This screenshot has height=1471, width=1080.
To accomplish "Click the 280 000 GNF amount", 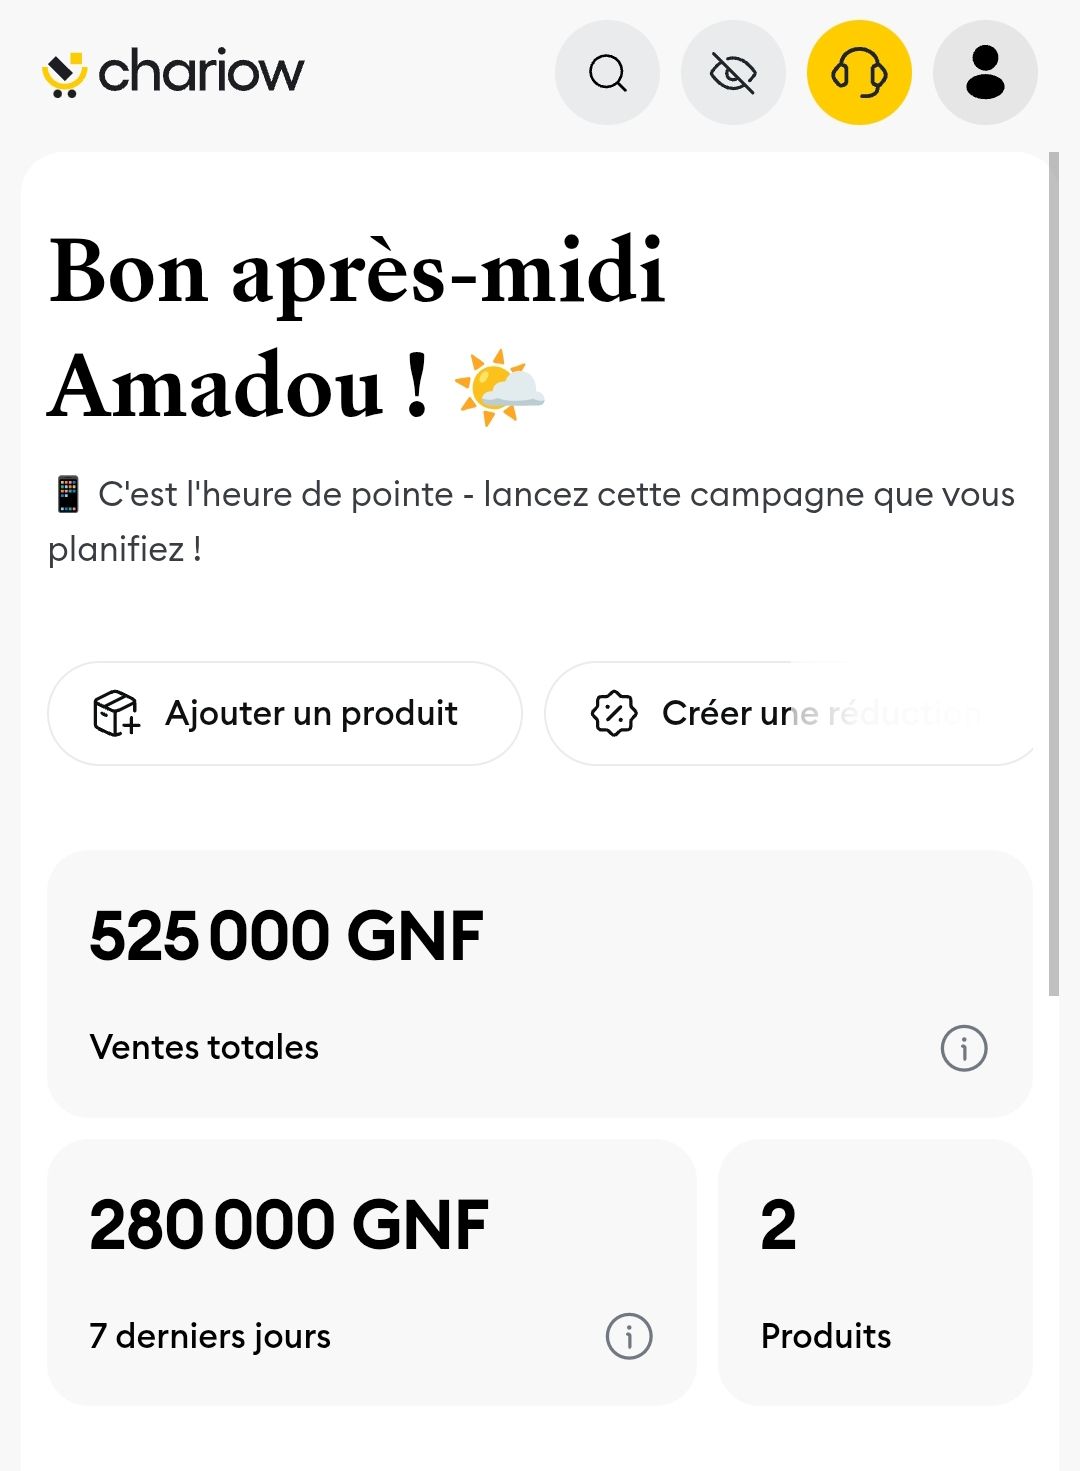I will click(x=289, y=1225).
